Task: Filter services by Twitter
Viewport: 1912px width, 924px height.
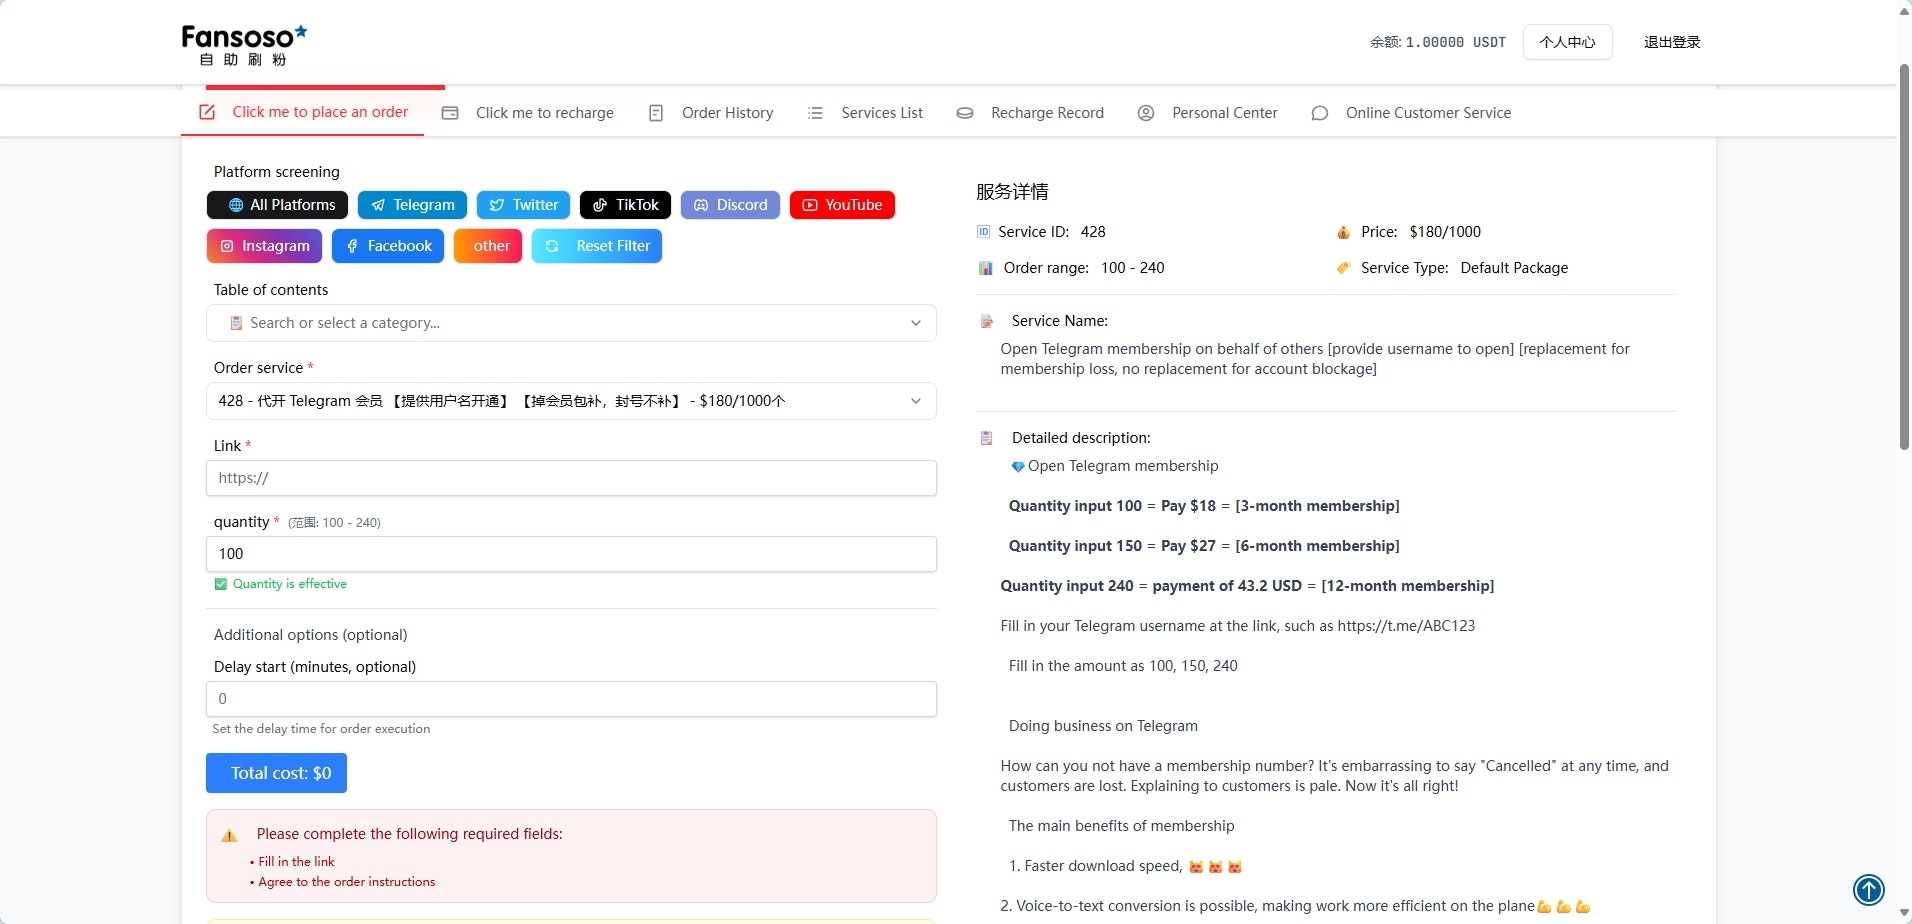Action: pos(523,205)
